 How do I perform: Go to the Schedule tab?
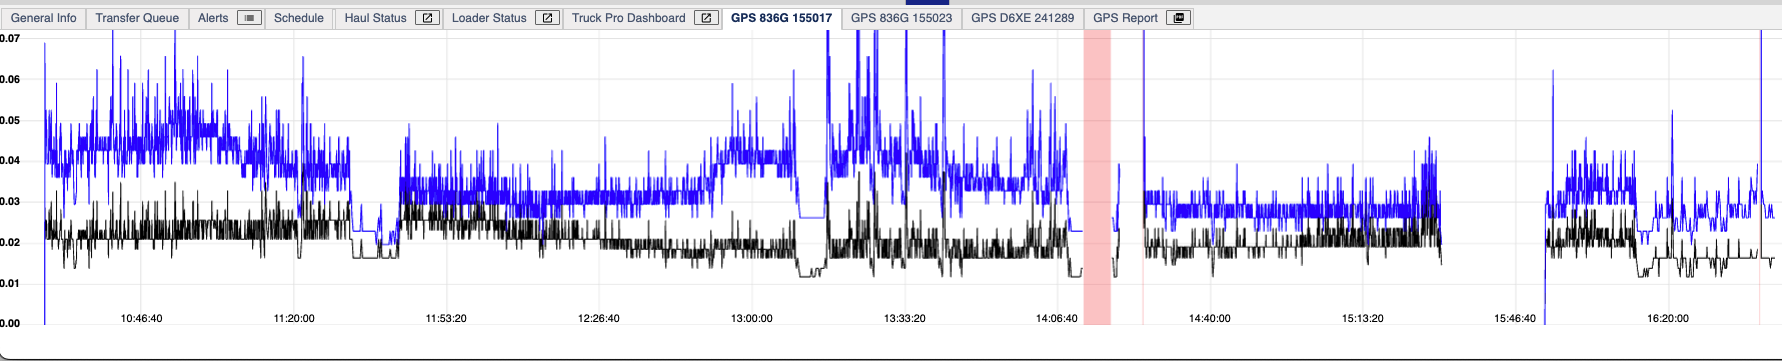tap(299, 18)
